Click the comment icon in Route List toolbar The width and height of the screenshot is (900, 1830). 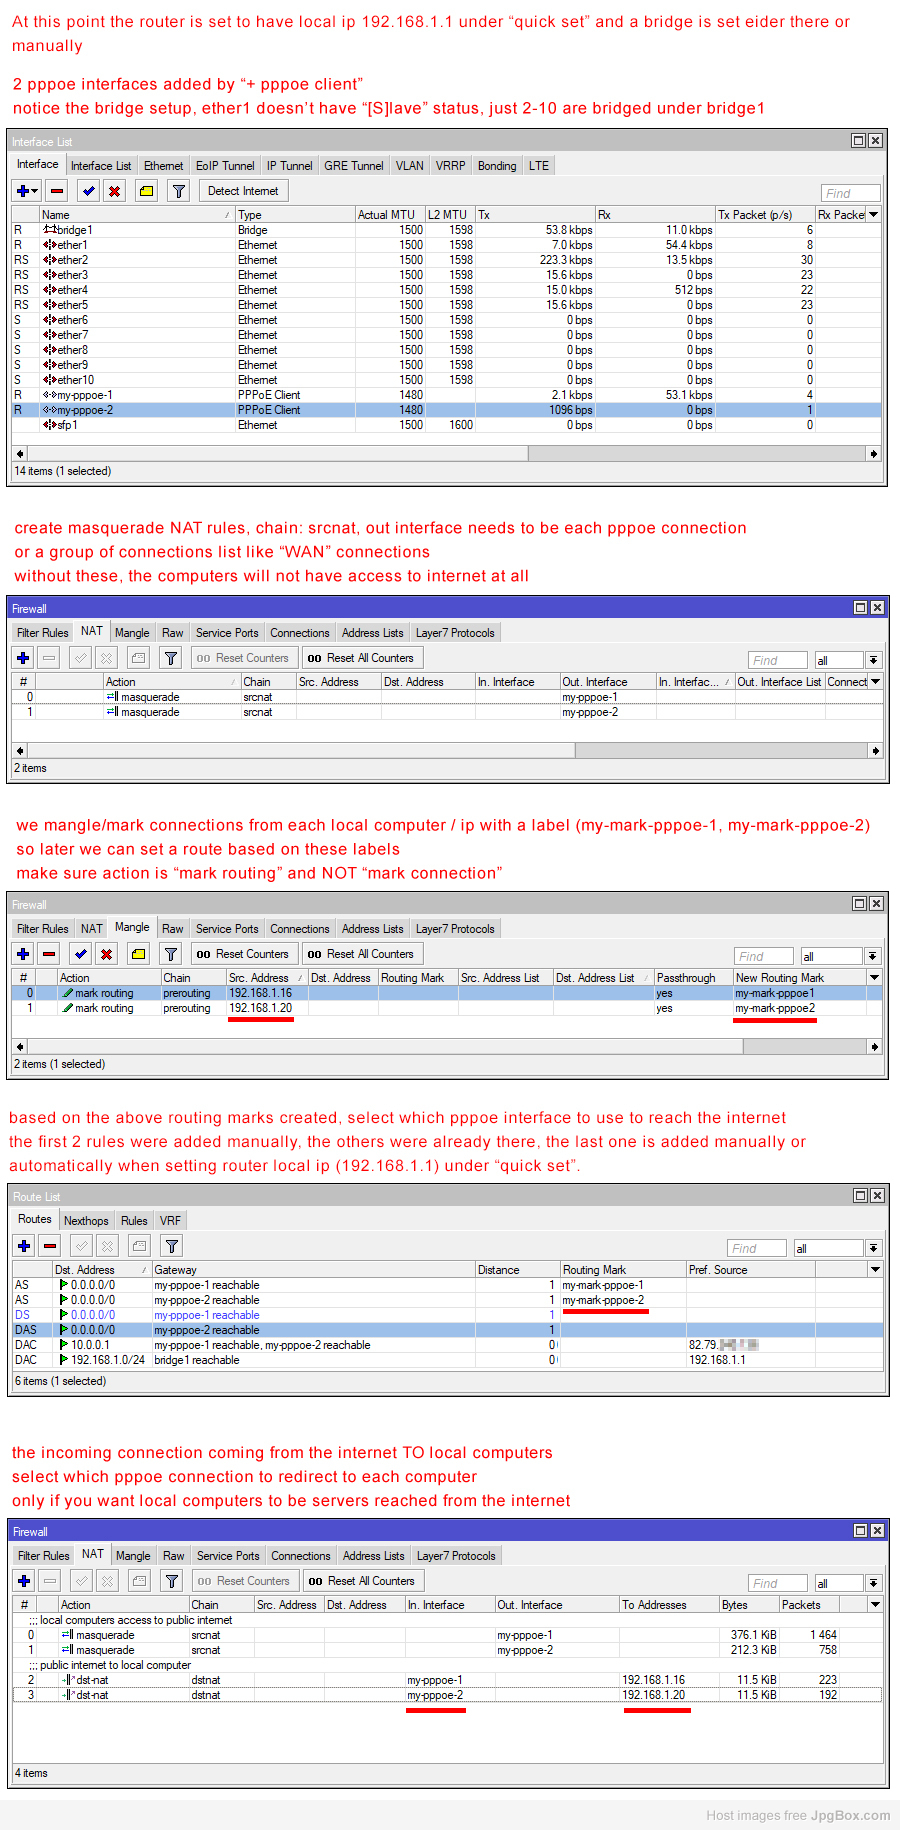coord(139,1246)
